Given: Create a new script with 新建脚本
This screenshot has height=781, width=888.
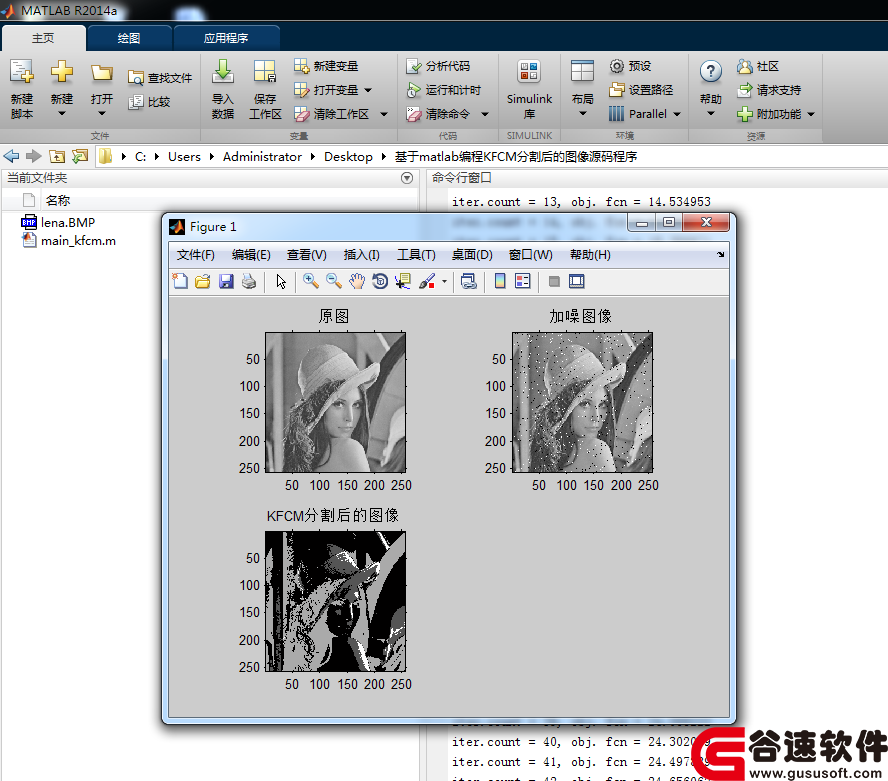Looking at the screenshot, I should pos(22,89).
